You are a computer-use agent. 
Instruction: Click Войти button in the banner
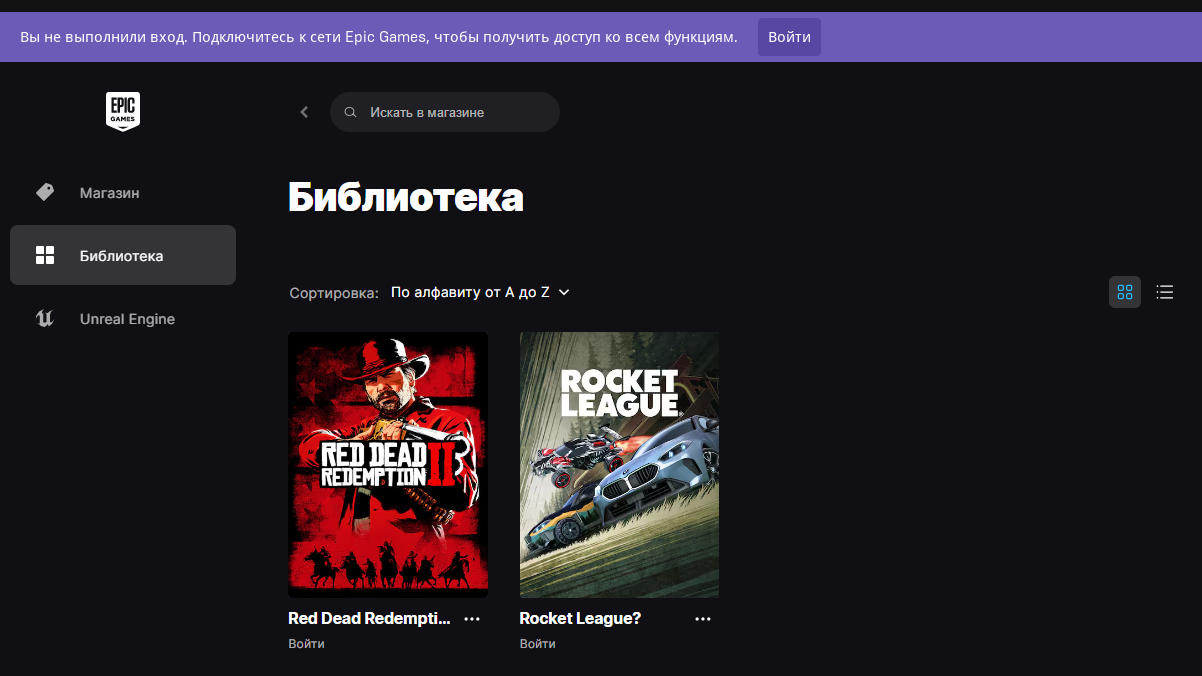coord(789,37)
